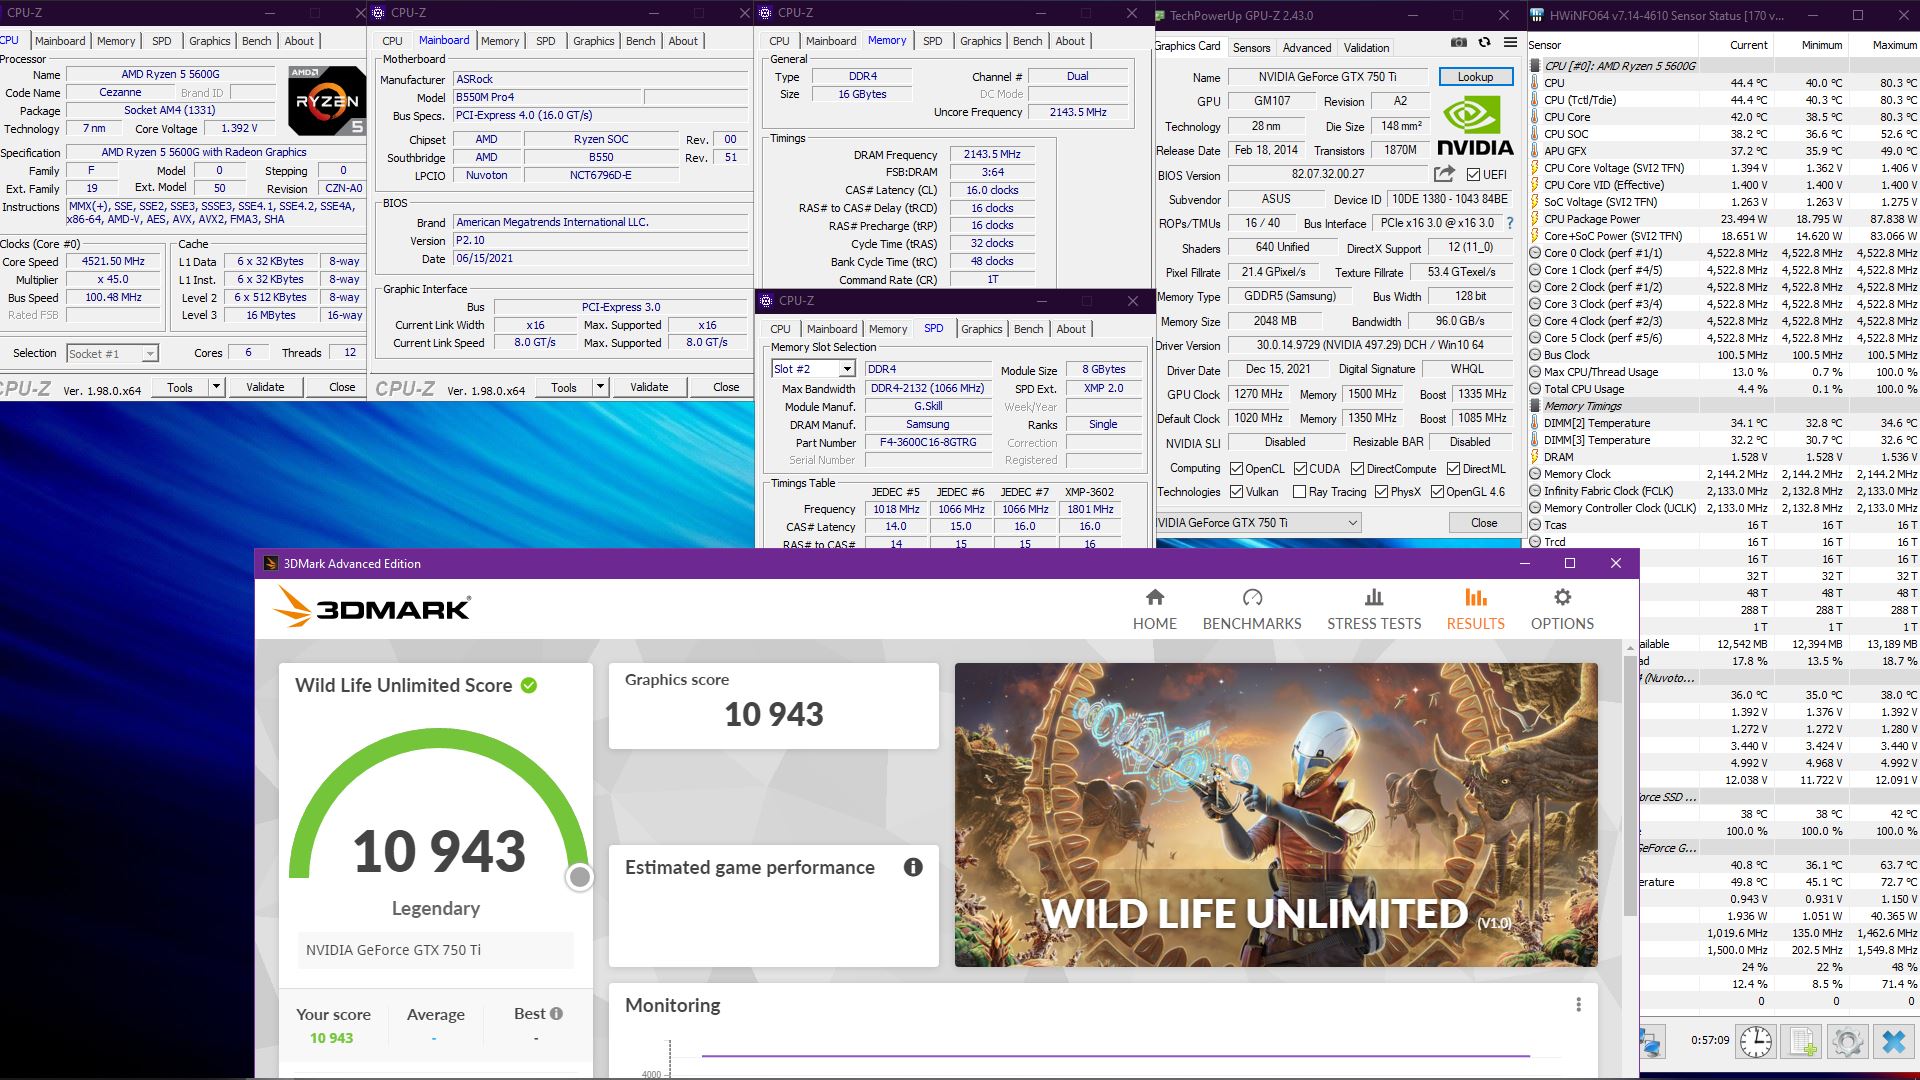Click Wild Life Unlimited thumbnail image

tap(1275, 814)
